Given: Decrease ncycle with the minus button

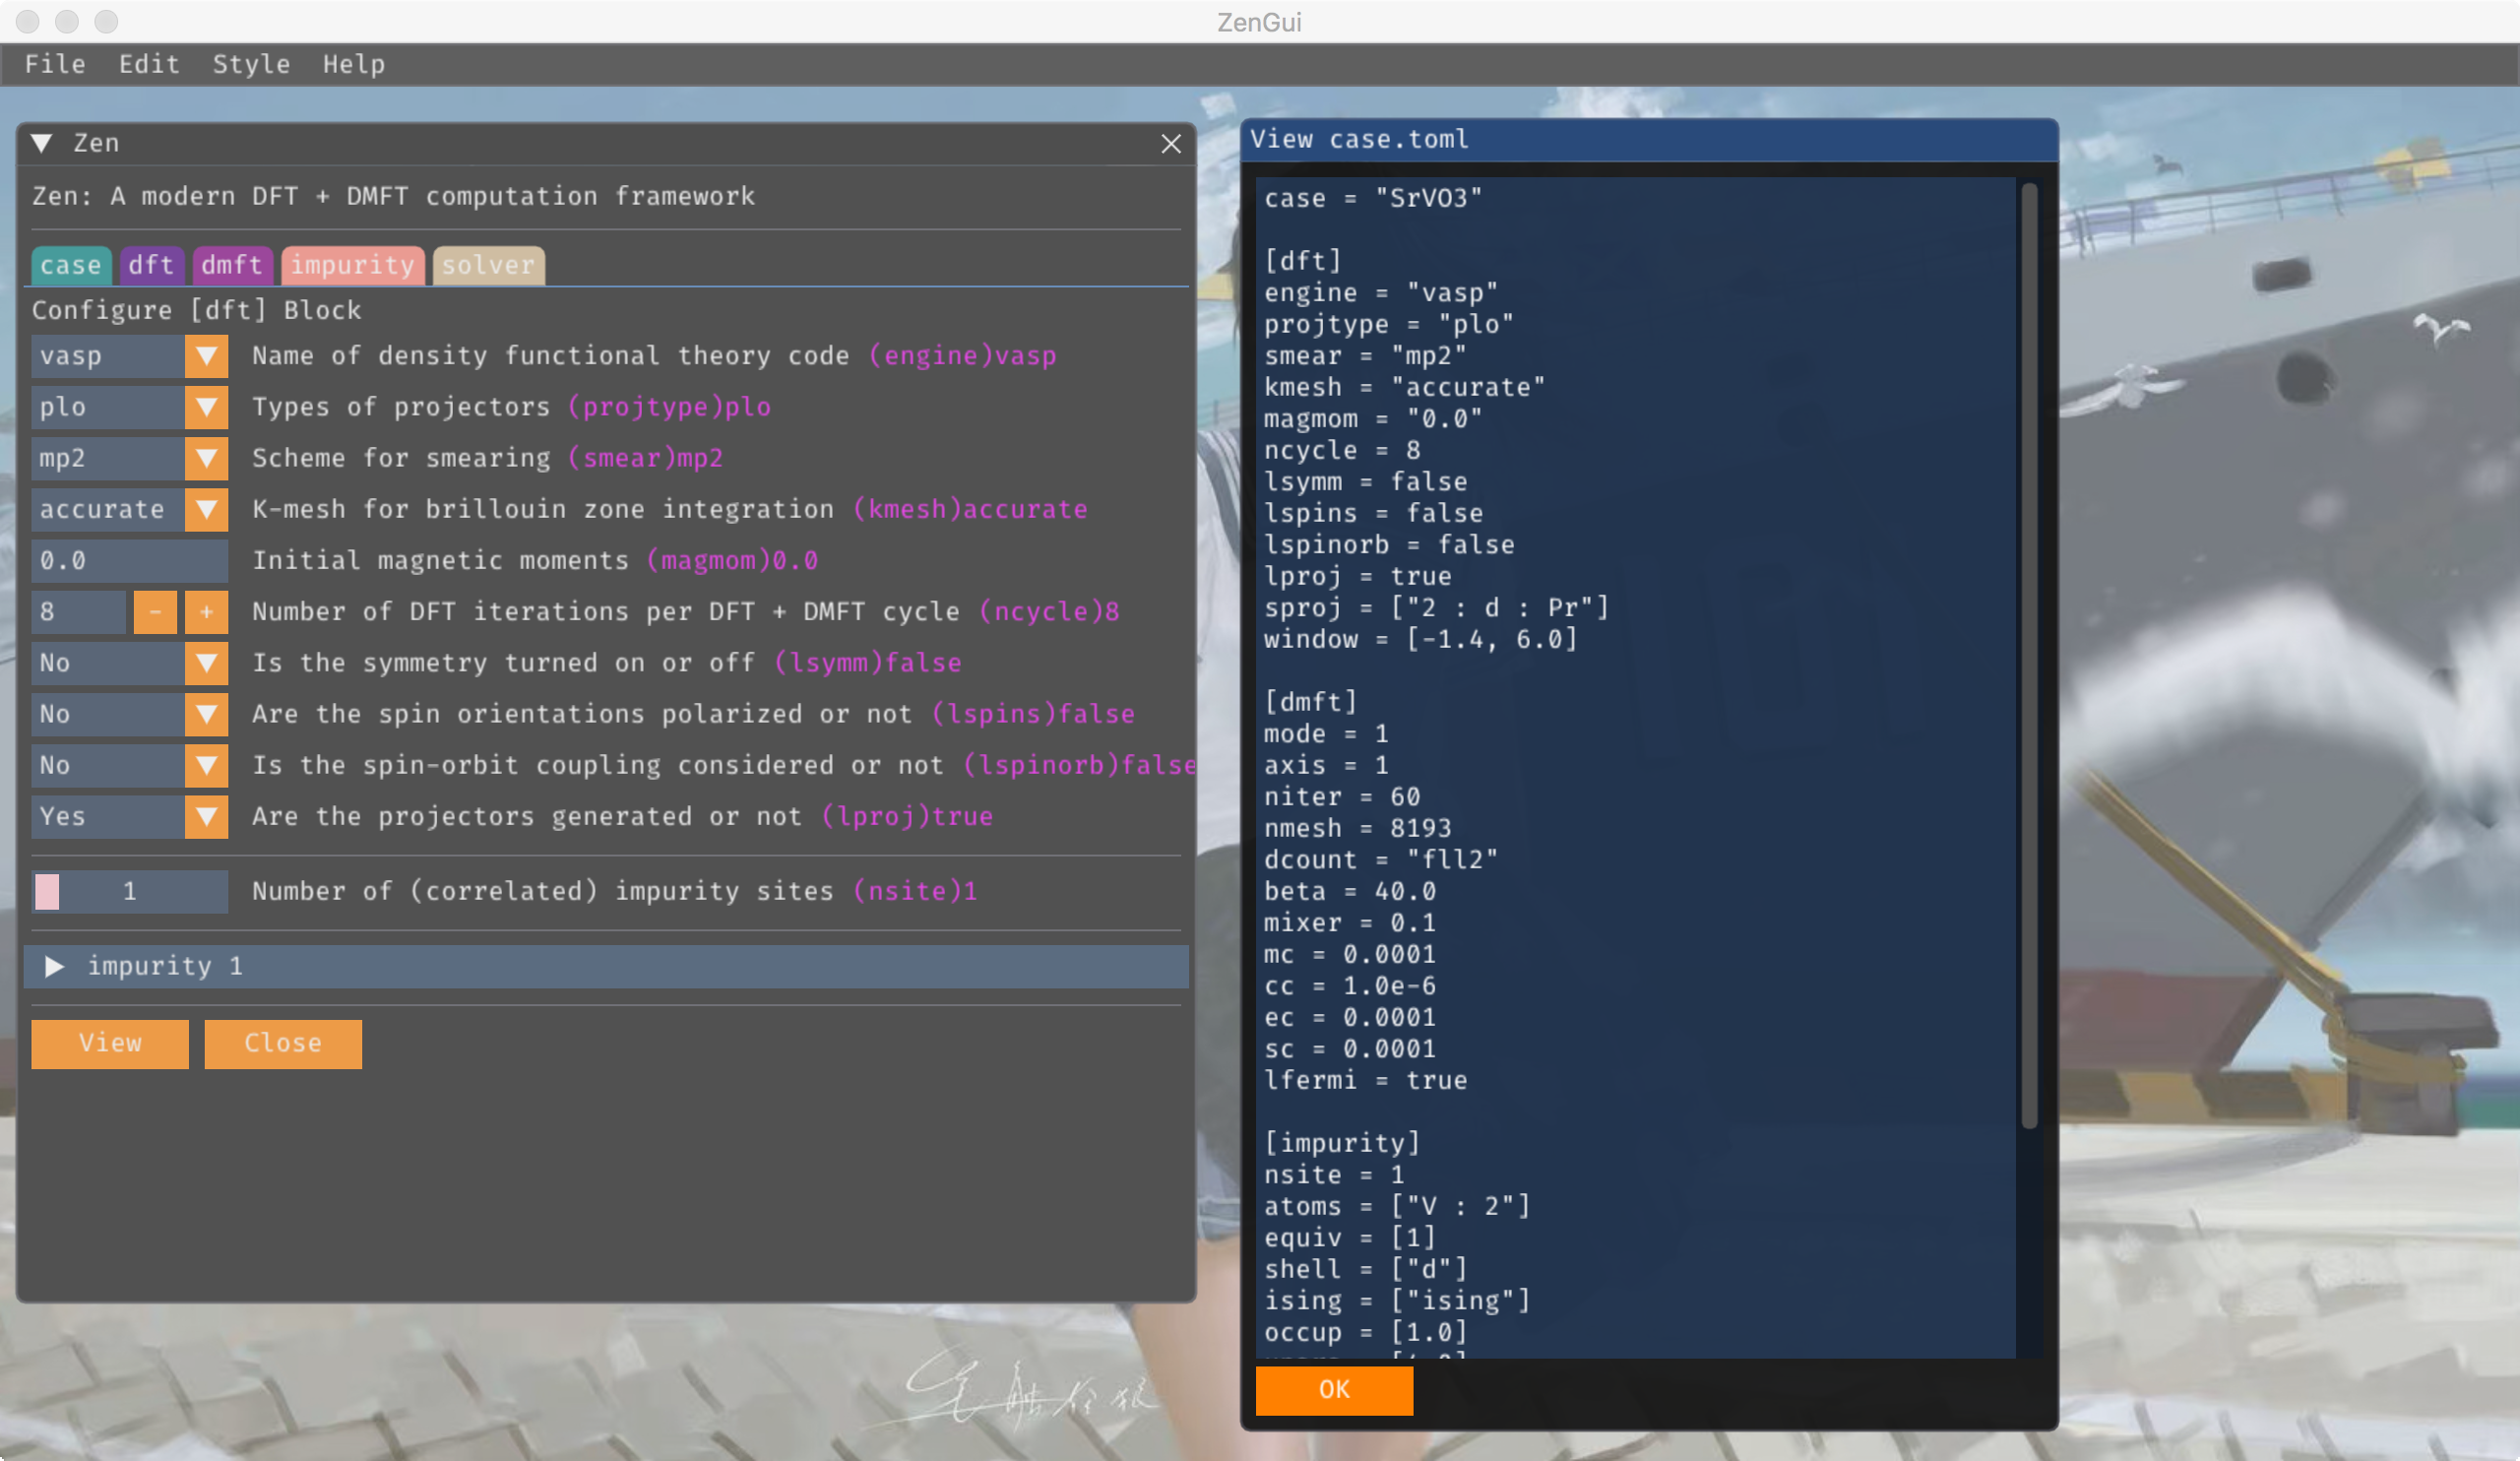Looking at the screenshot, I should click(x=155, y=612).
